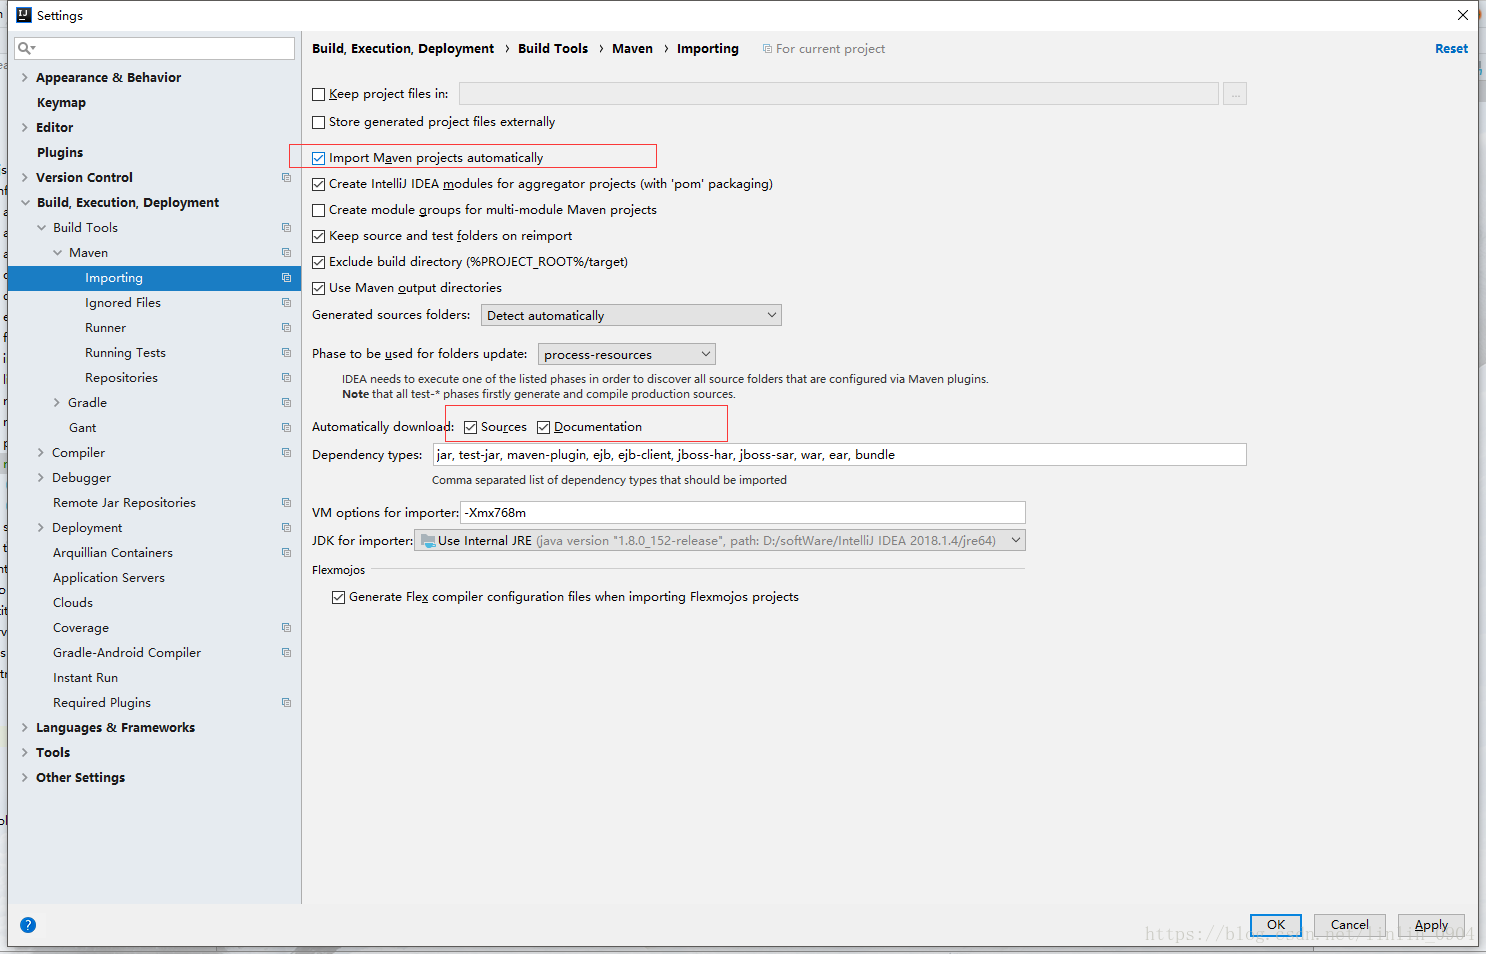Click the folder icon in JDK importer field
The height and width of the screenshot is (954, 1486).
tap(428, 541)
